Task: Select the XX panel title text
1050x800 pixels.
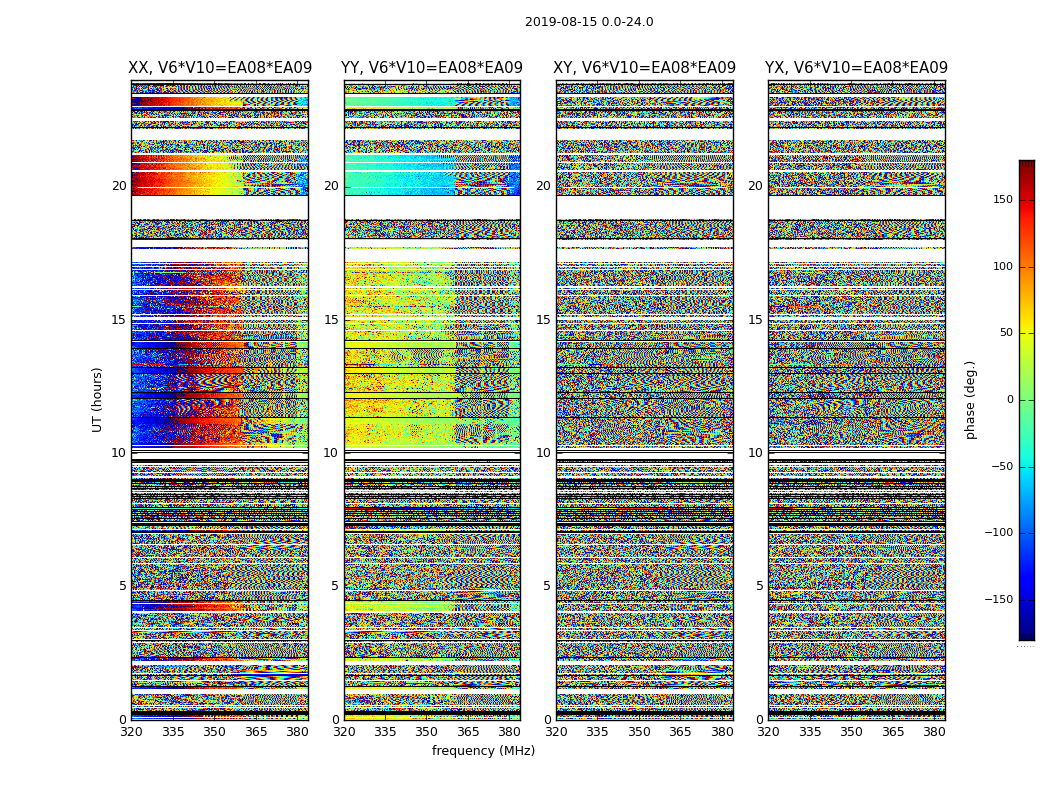Action: tap(220, 68)
